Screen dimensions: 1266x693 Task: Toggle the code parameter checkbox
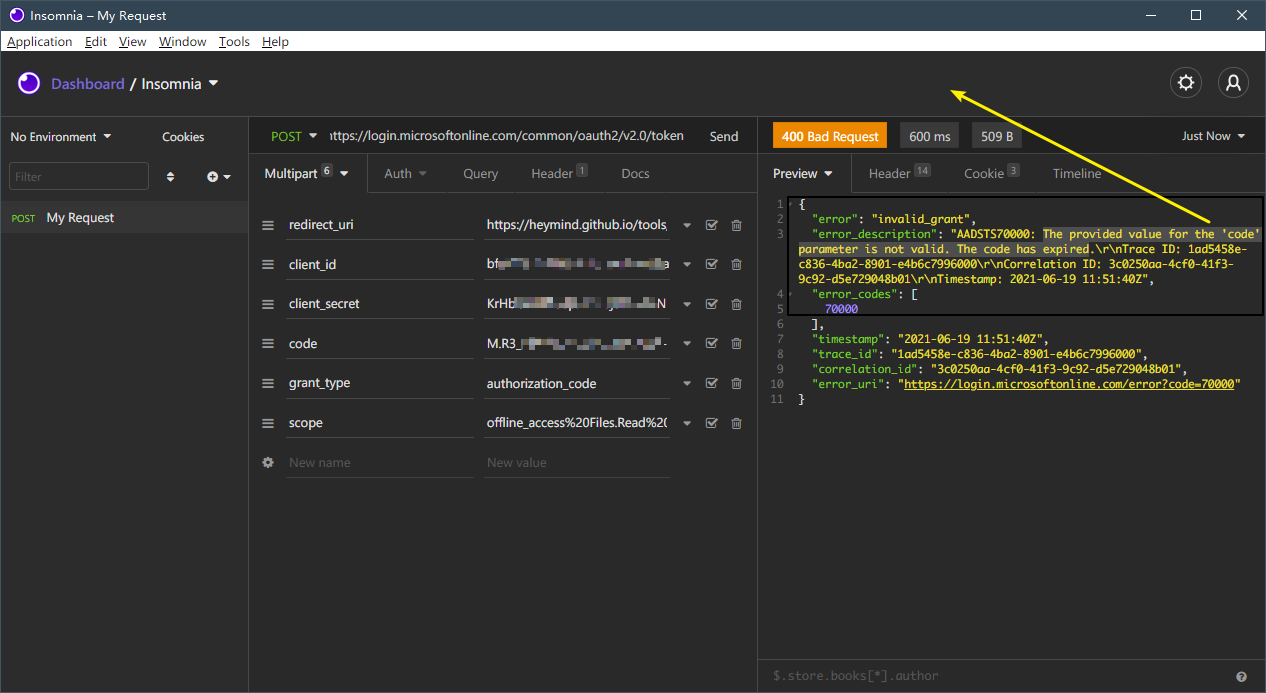pyautogui.click(x=712, y=344)
